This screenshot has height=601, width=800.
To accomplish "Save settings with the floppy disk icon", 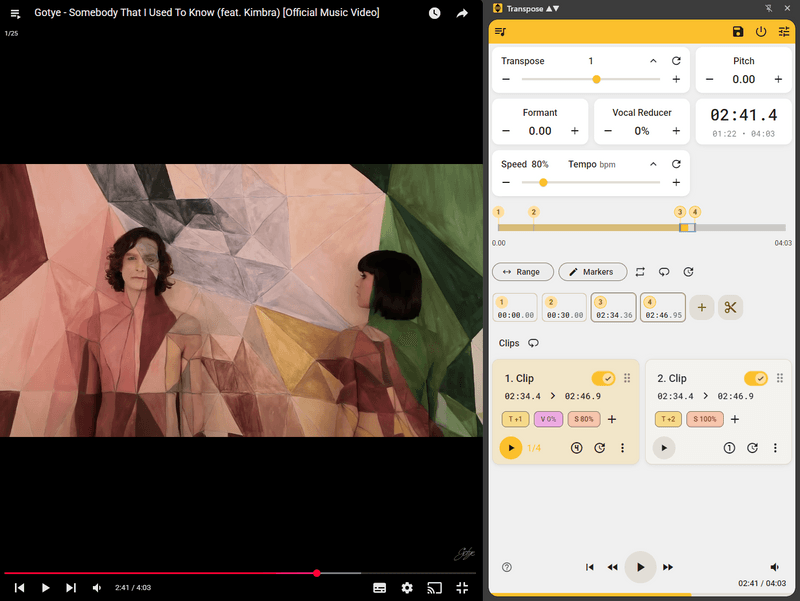I will click(x=738, y=32).
